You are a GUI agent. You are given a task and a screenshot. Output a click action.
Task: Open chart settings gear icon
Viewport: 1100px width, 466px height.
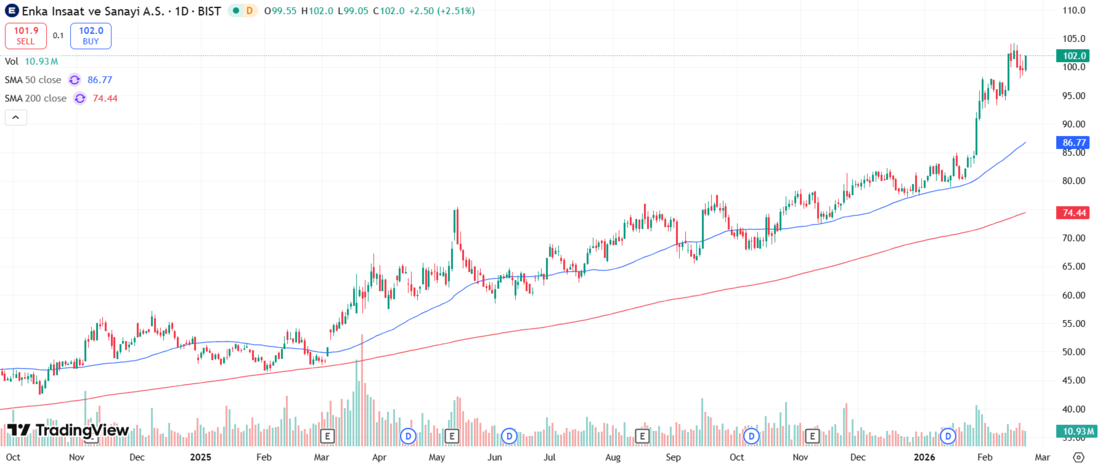coord(1077,457)
